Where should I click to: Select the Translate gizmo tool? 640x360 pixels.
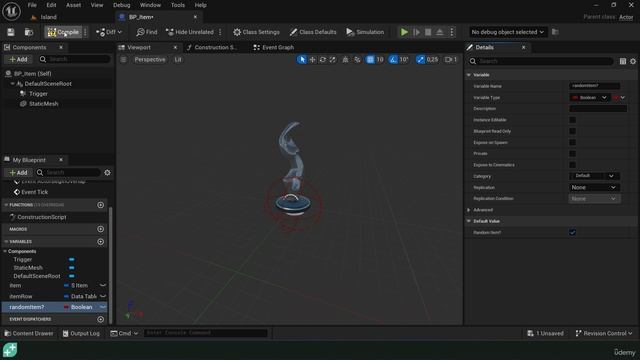pyautogui.click(x=312, y=60)
